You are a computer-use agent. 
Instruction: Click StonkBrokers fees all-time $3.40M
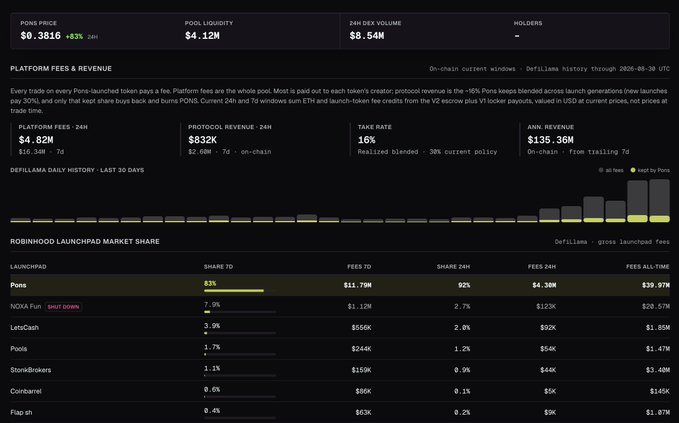point(658,370)
